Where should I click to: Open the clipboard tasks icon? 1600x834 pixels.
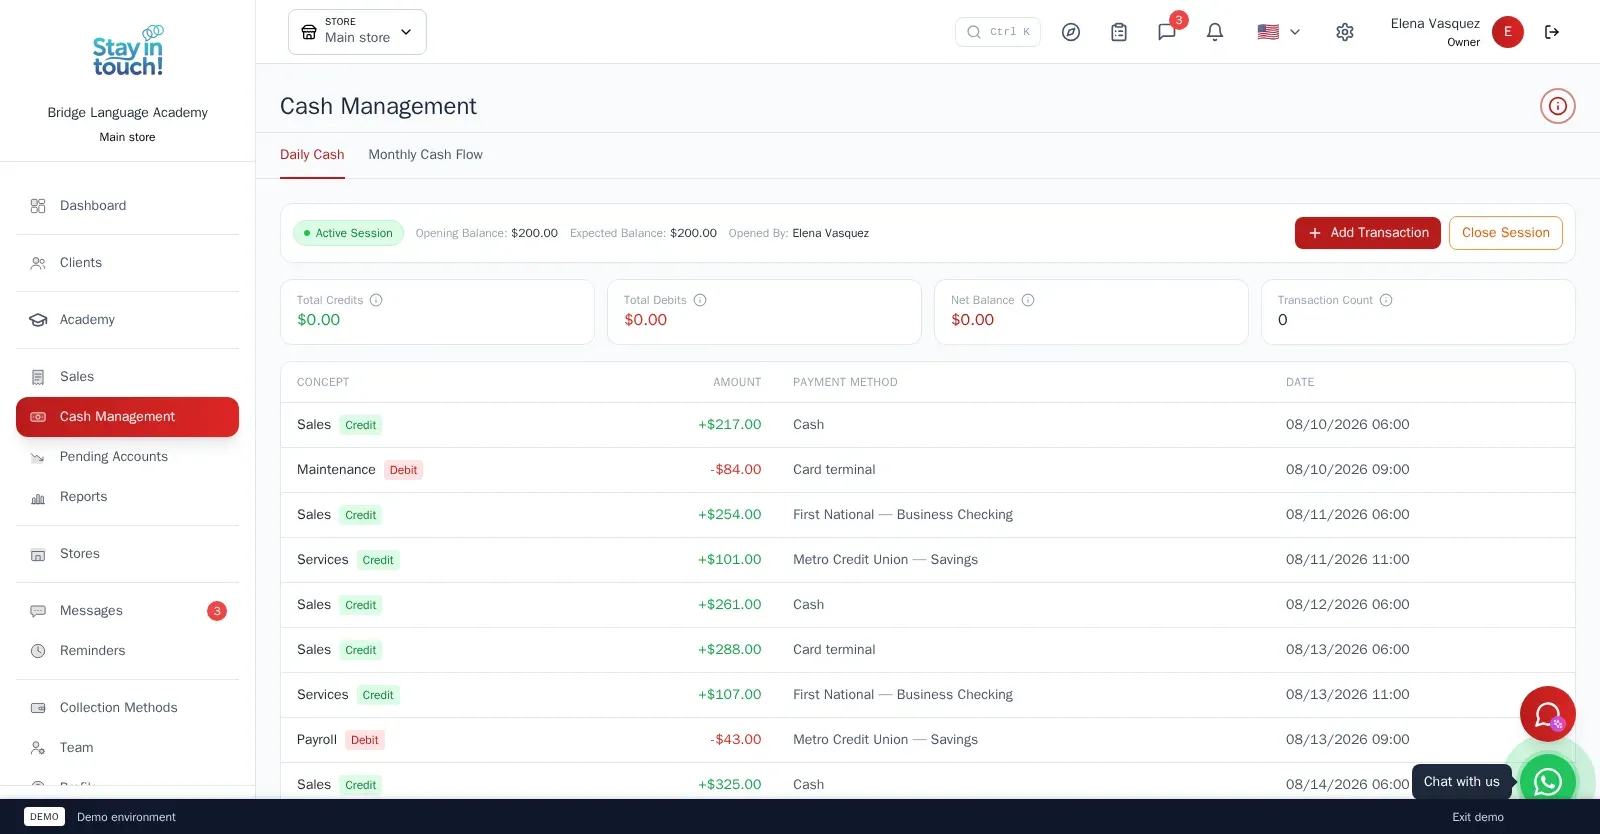pos(1119,32)
